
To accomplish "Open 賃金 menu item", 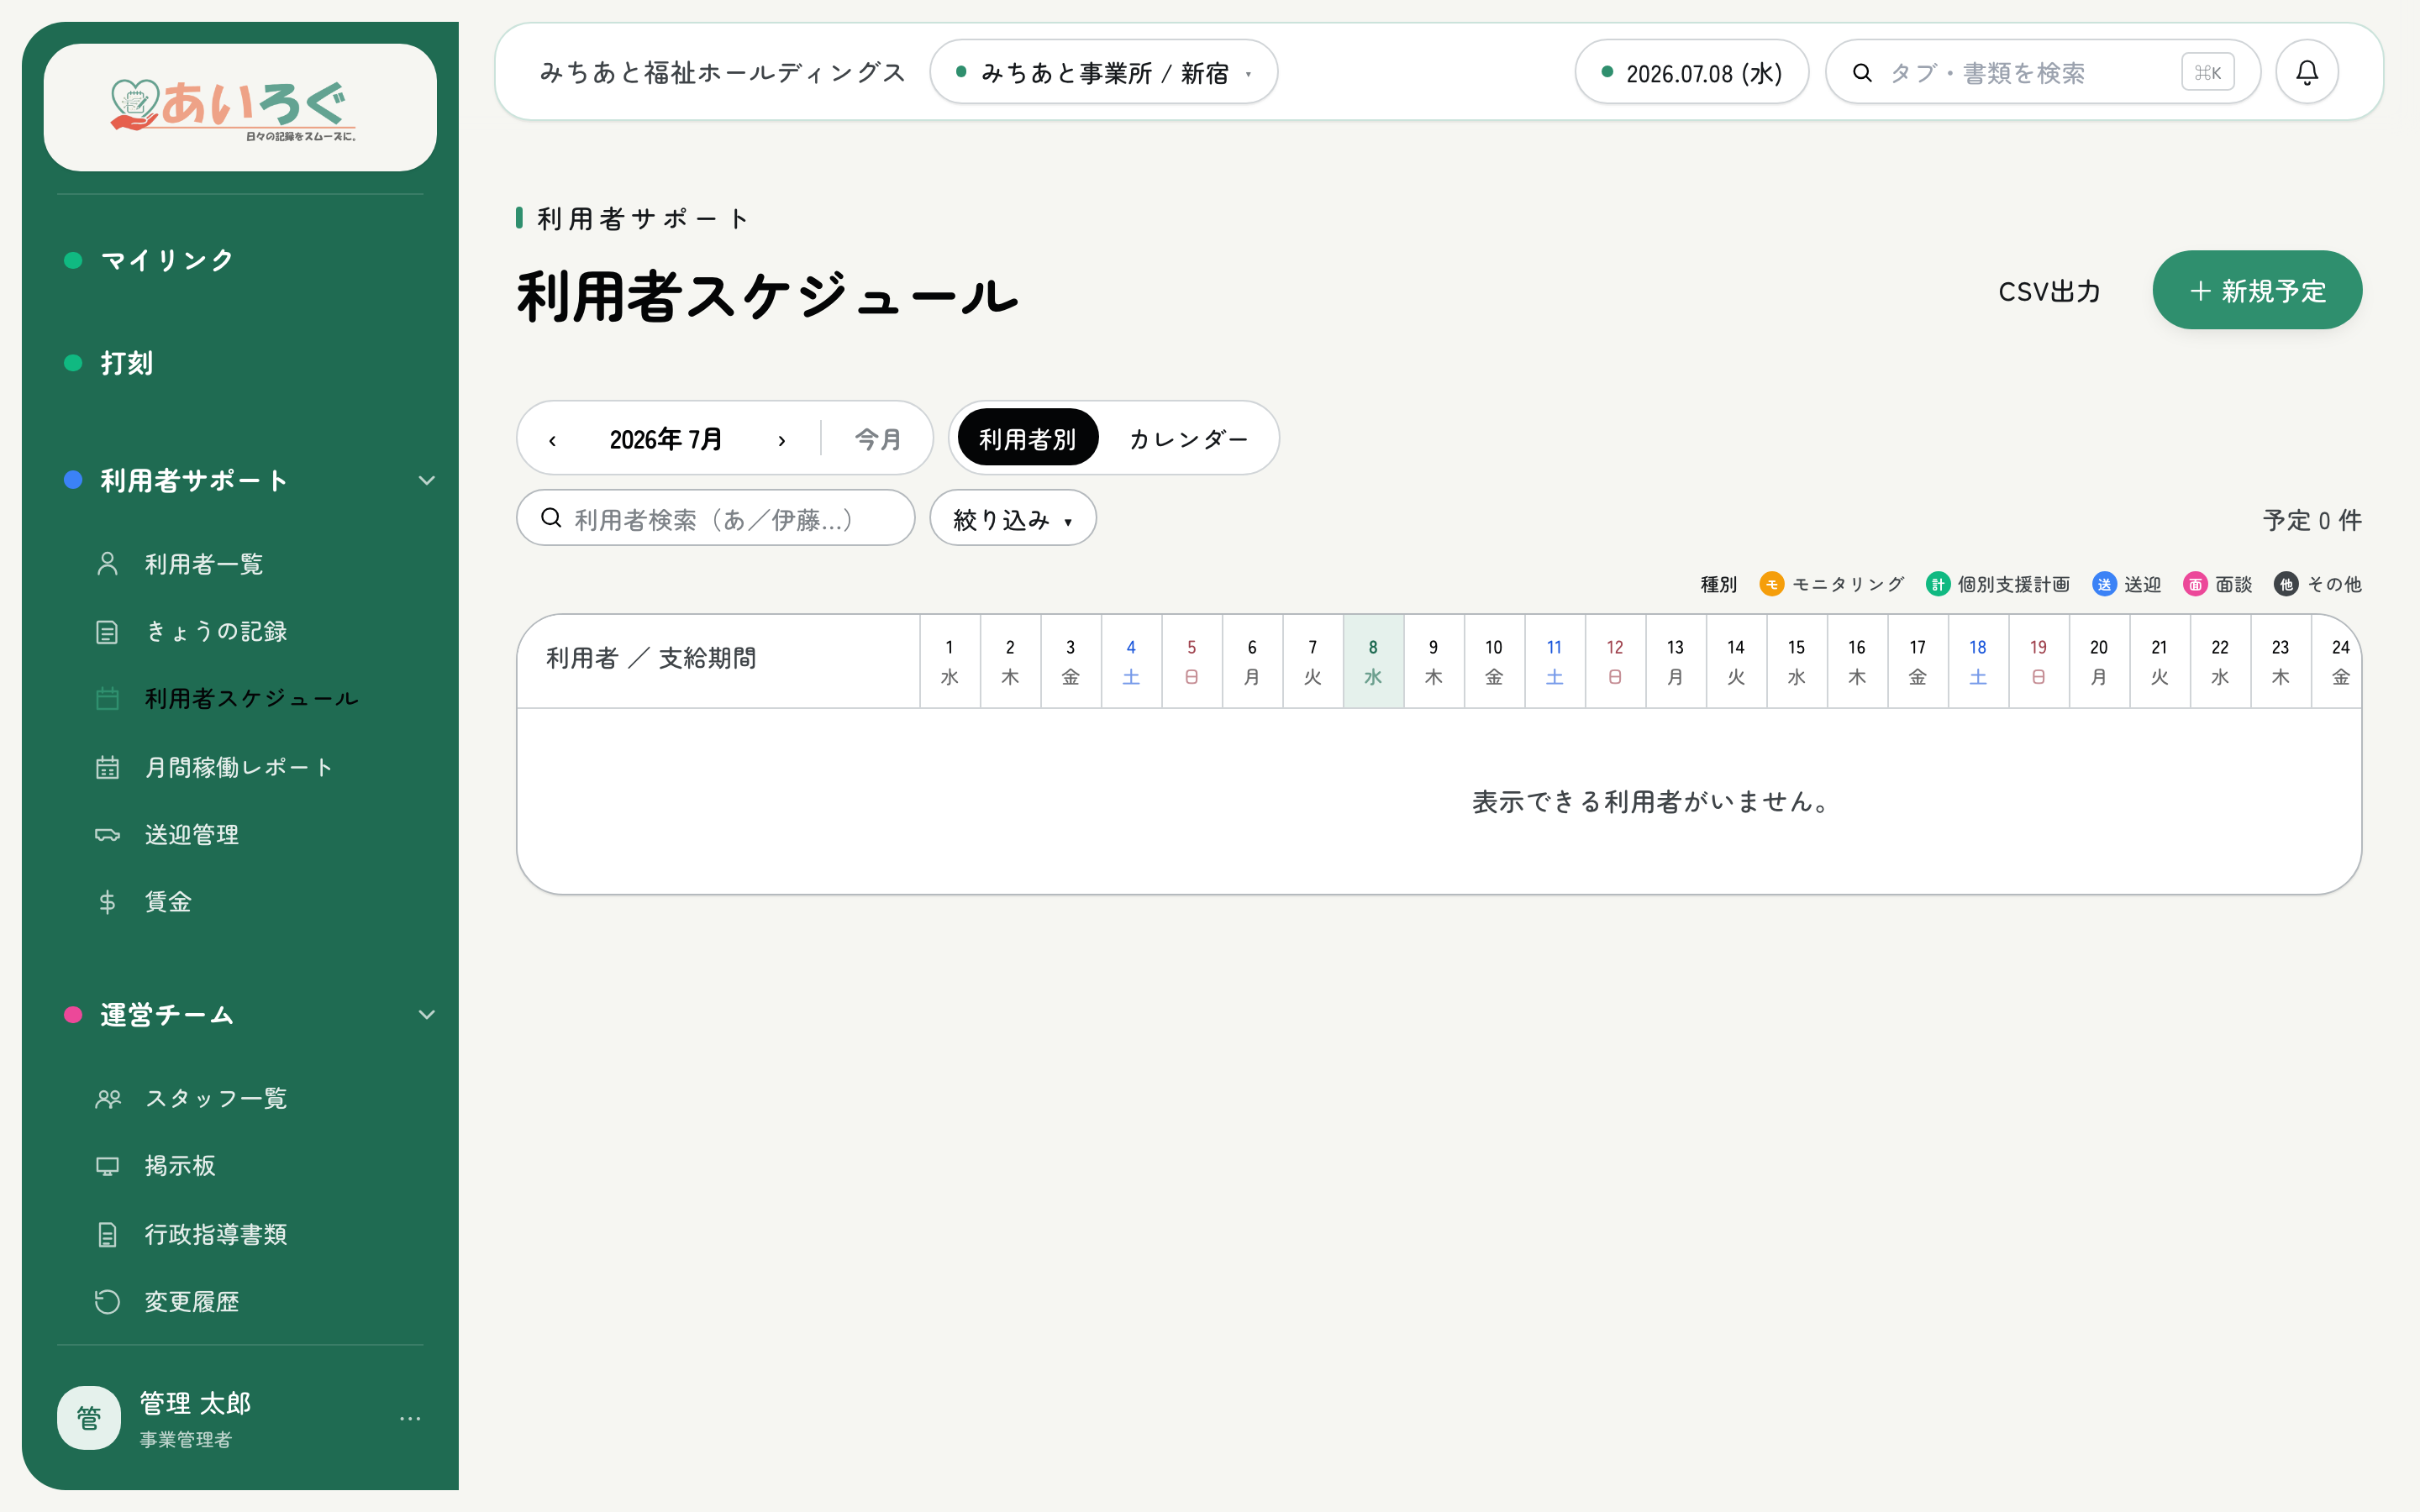I will pyautogui.click(x=168, y=902).
